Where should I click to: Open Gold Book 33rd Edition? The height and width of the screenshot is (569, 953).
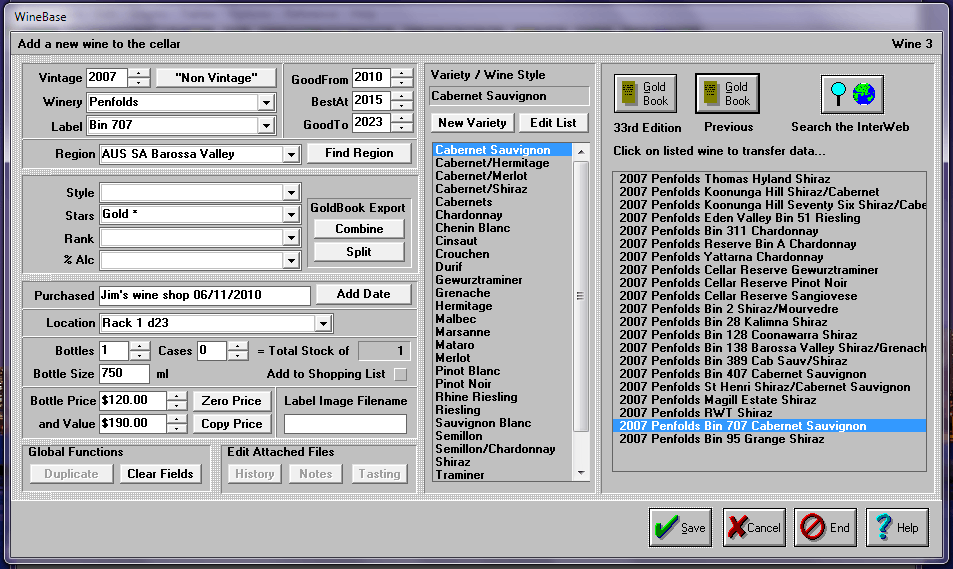(x=645, y=94)
